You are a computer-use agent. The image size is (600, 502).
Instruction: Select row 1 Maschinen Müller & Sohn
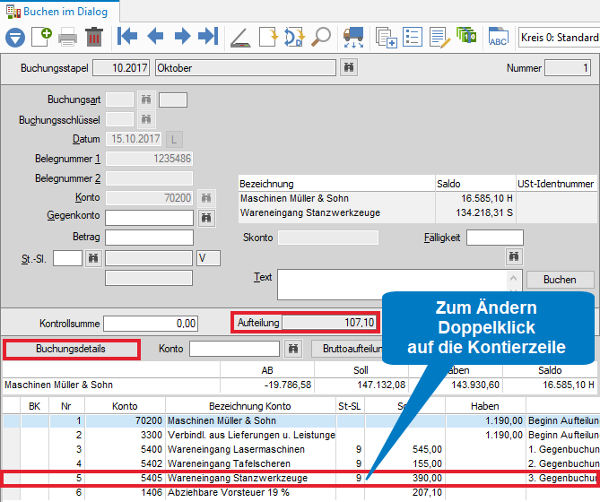click(300, 421)
